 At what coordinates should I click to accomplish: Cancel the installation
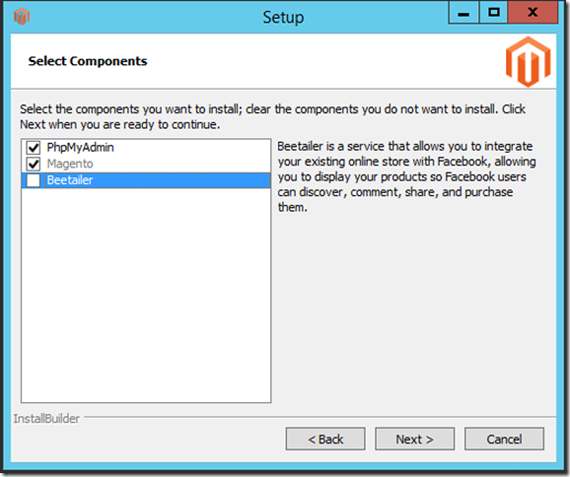coord(504,439)
